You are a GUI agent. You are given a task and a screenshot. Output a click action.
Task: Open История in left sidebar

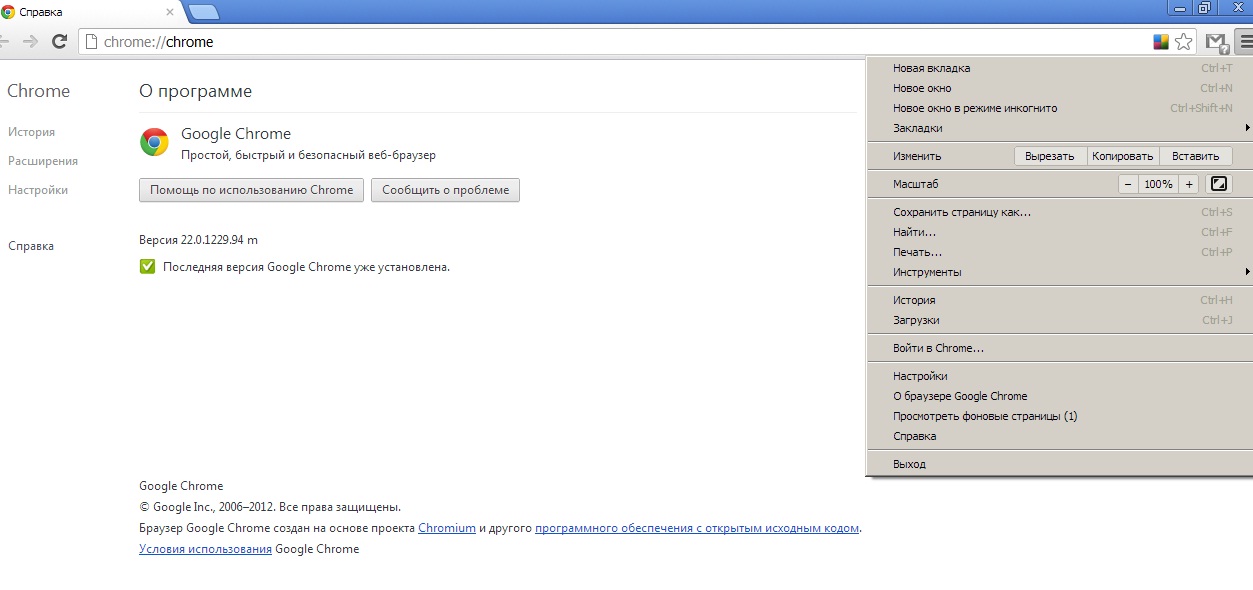(31, 132)
